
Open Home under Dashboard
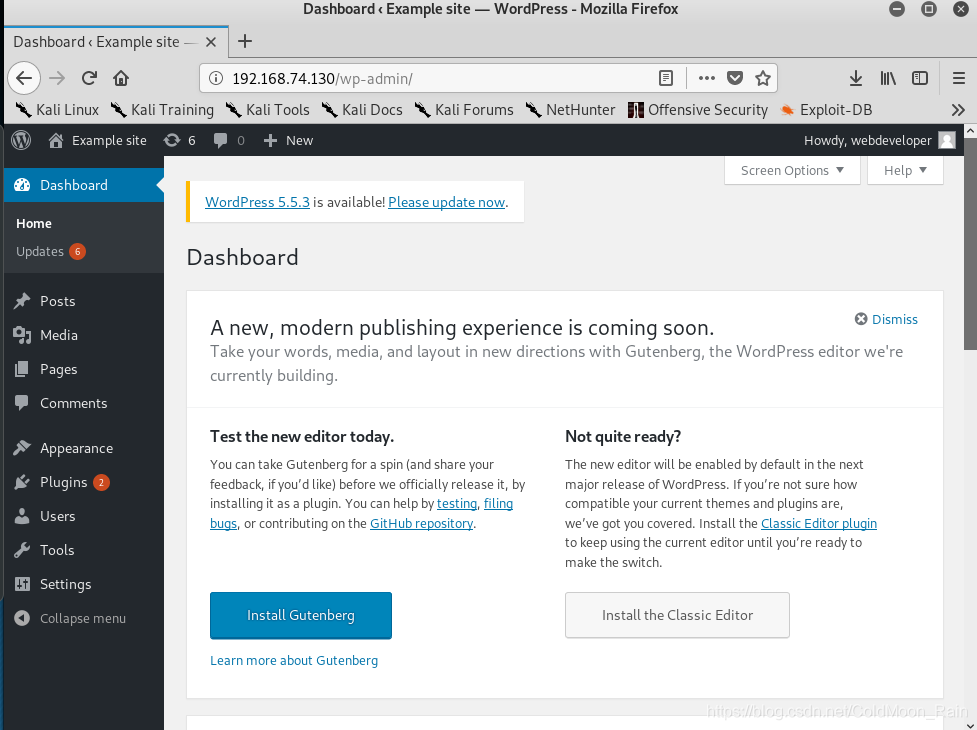point(34,224)
